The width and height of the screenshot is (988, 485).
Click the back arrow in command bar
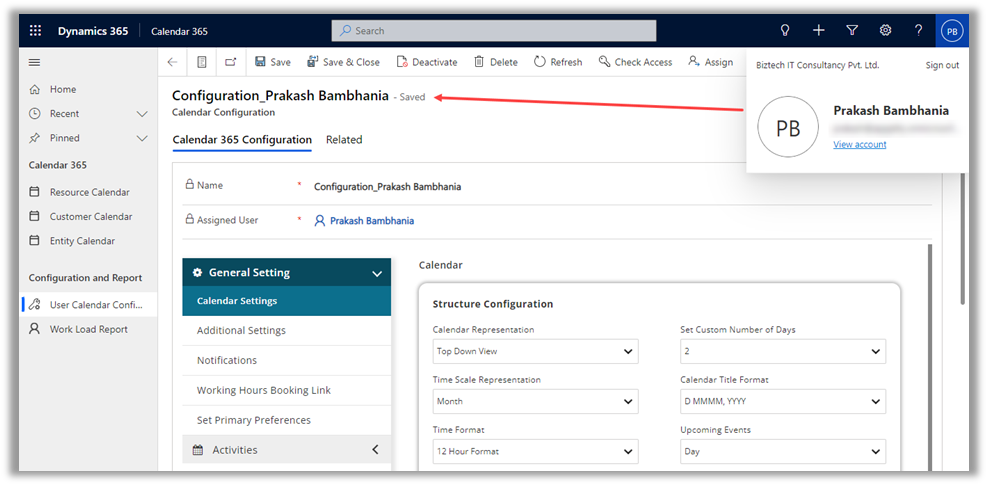click(x=172, y=62)
